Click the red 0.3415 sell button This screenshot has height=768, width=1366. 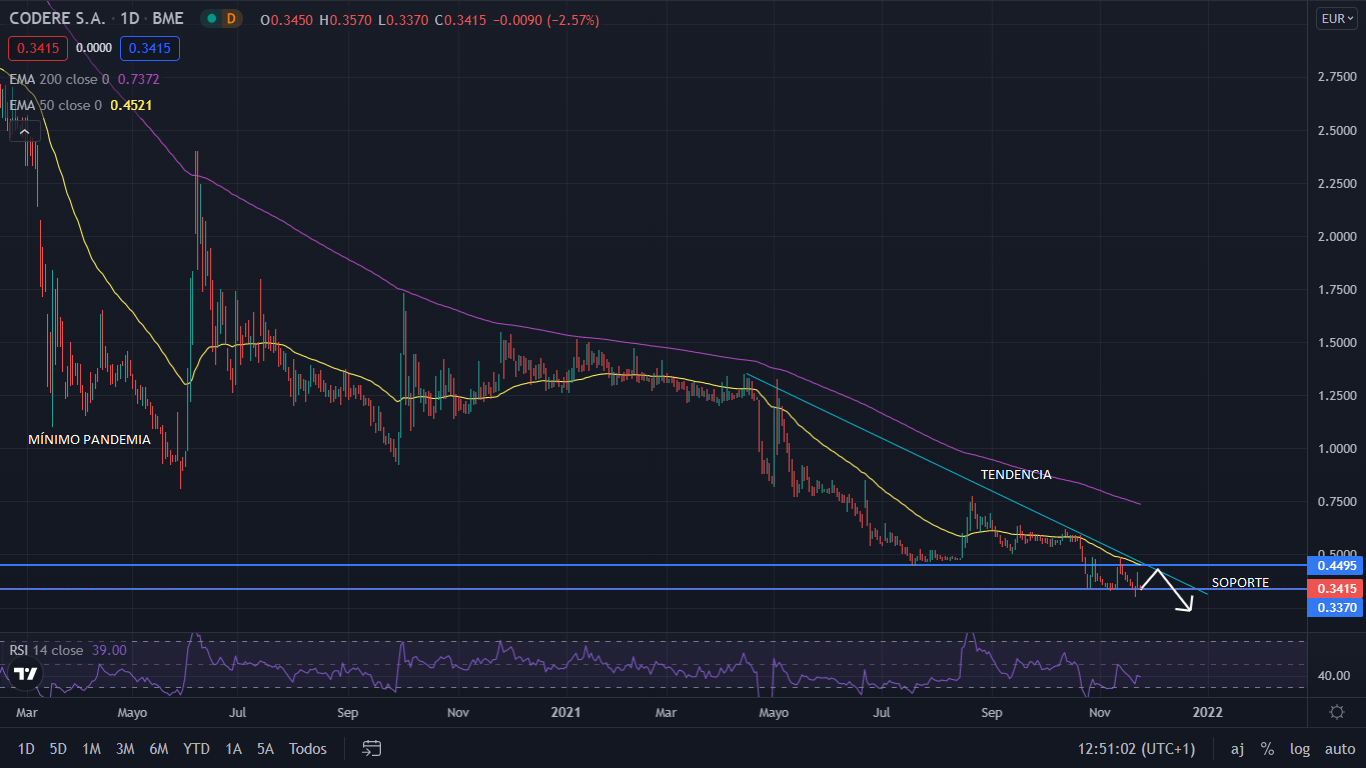[35, 47]
